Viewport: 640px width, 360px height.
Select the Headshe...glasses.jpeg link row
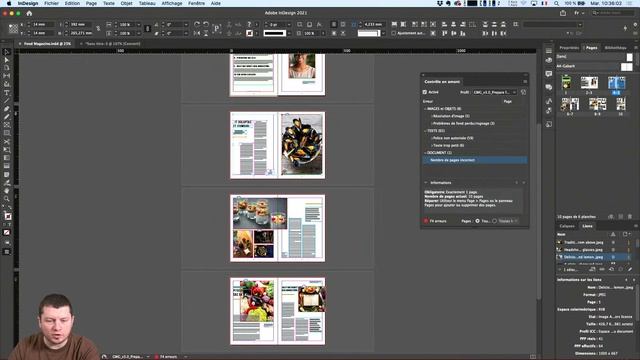(592, 250)
